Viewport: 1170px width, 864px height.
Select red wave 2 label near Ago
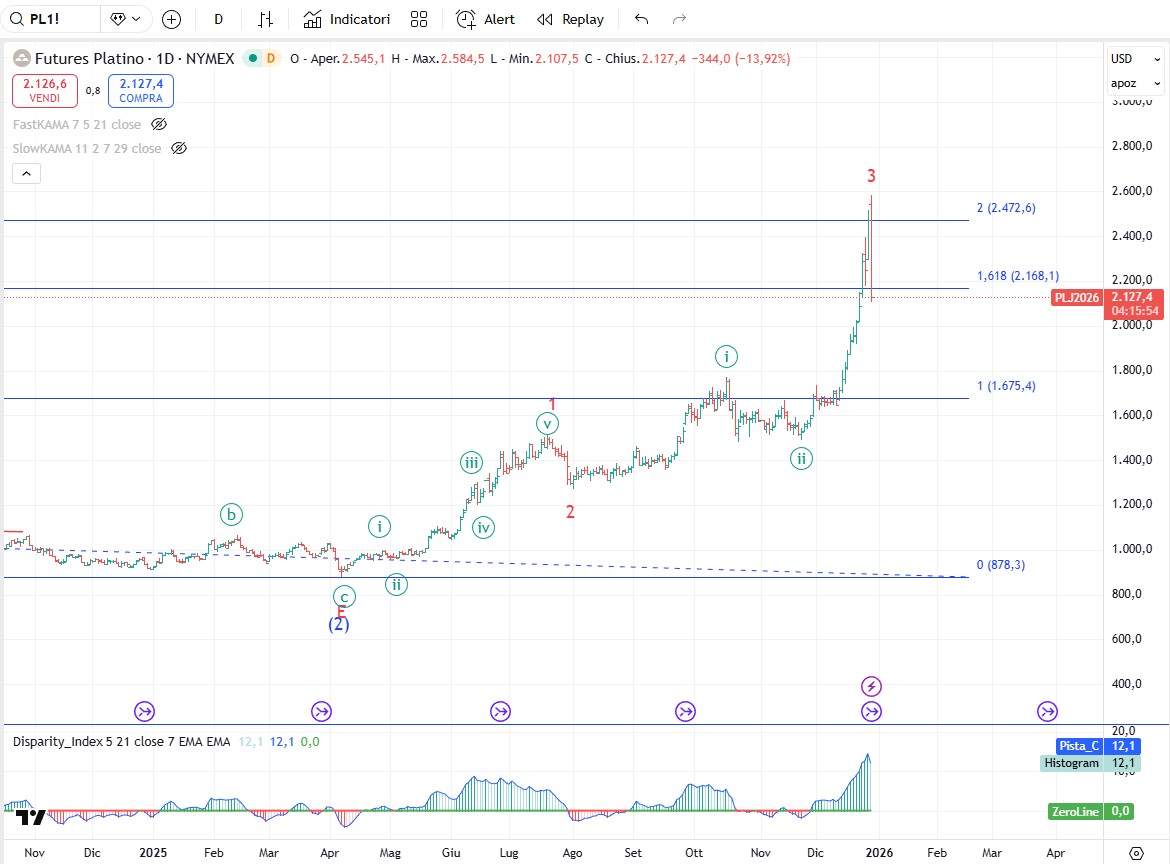[570, 512]
